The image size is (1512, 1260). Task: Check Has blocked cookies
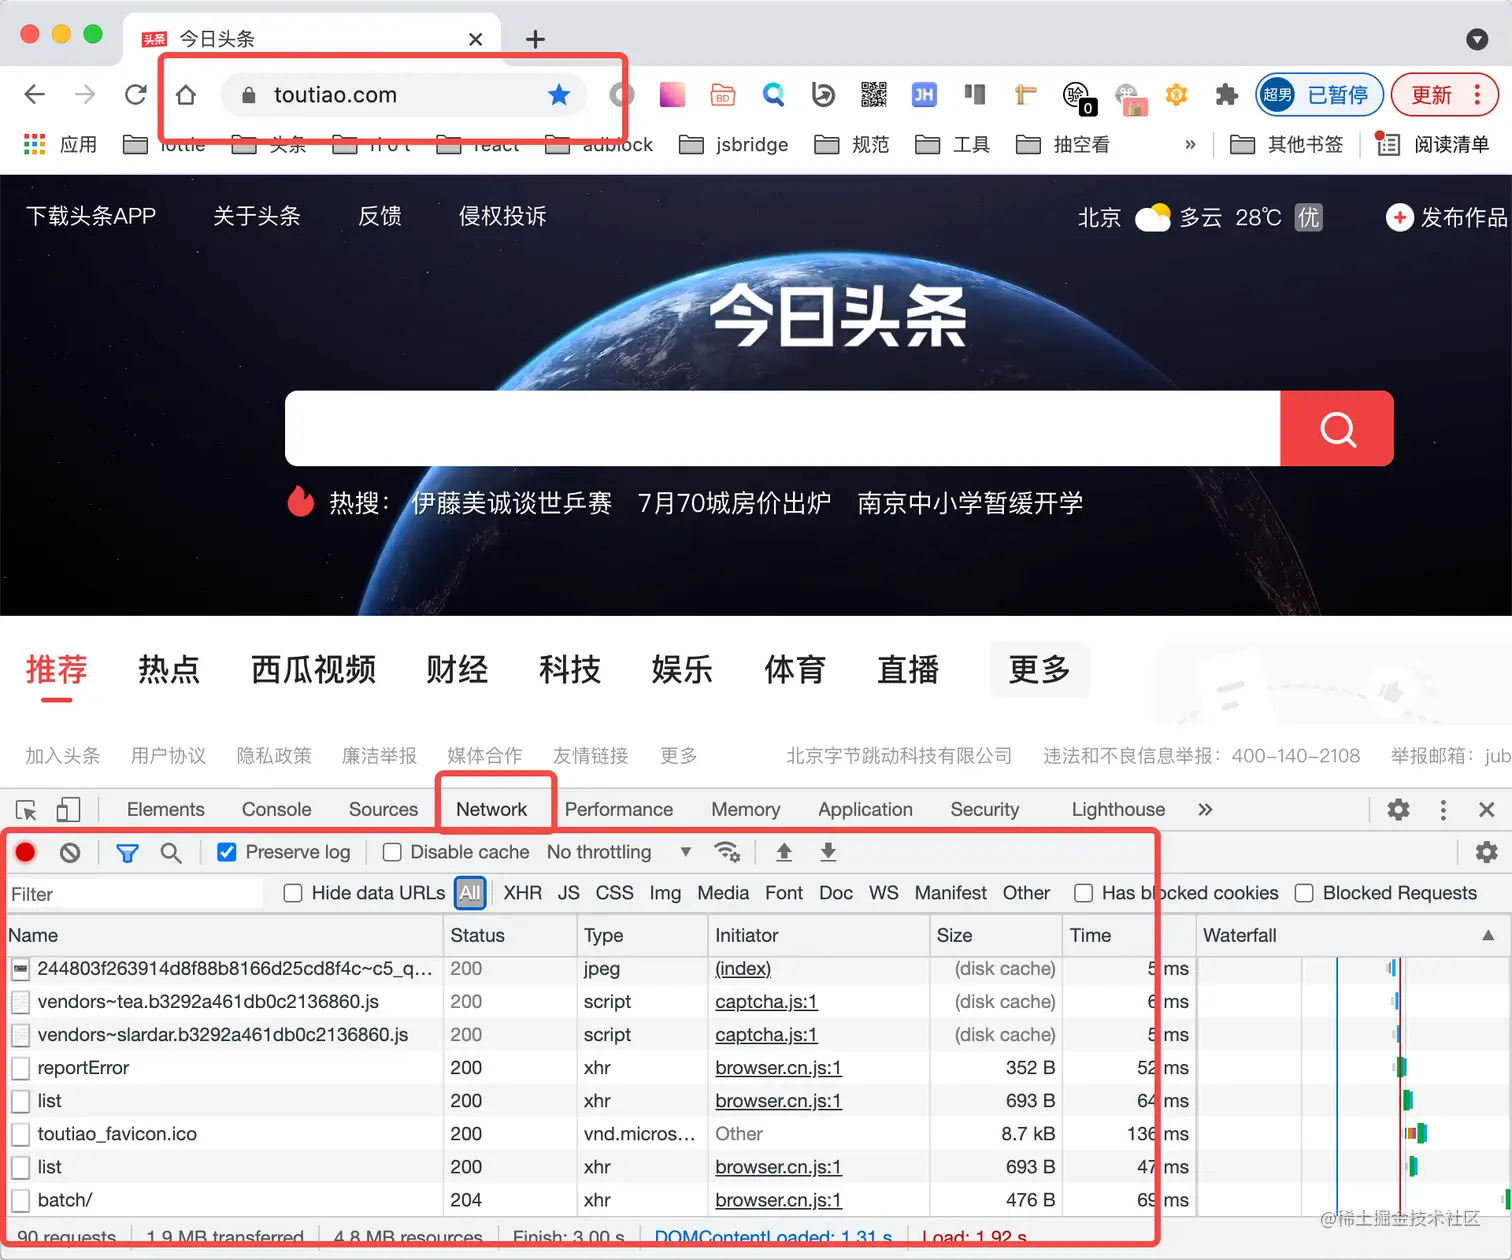point(1083,893)
